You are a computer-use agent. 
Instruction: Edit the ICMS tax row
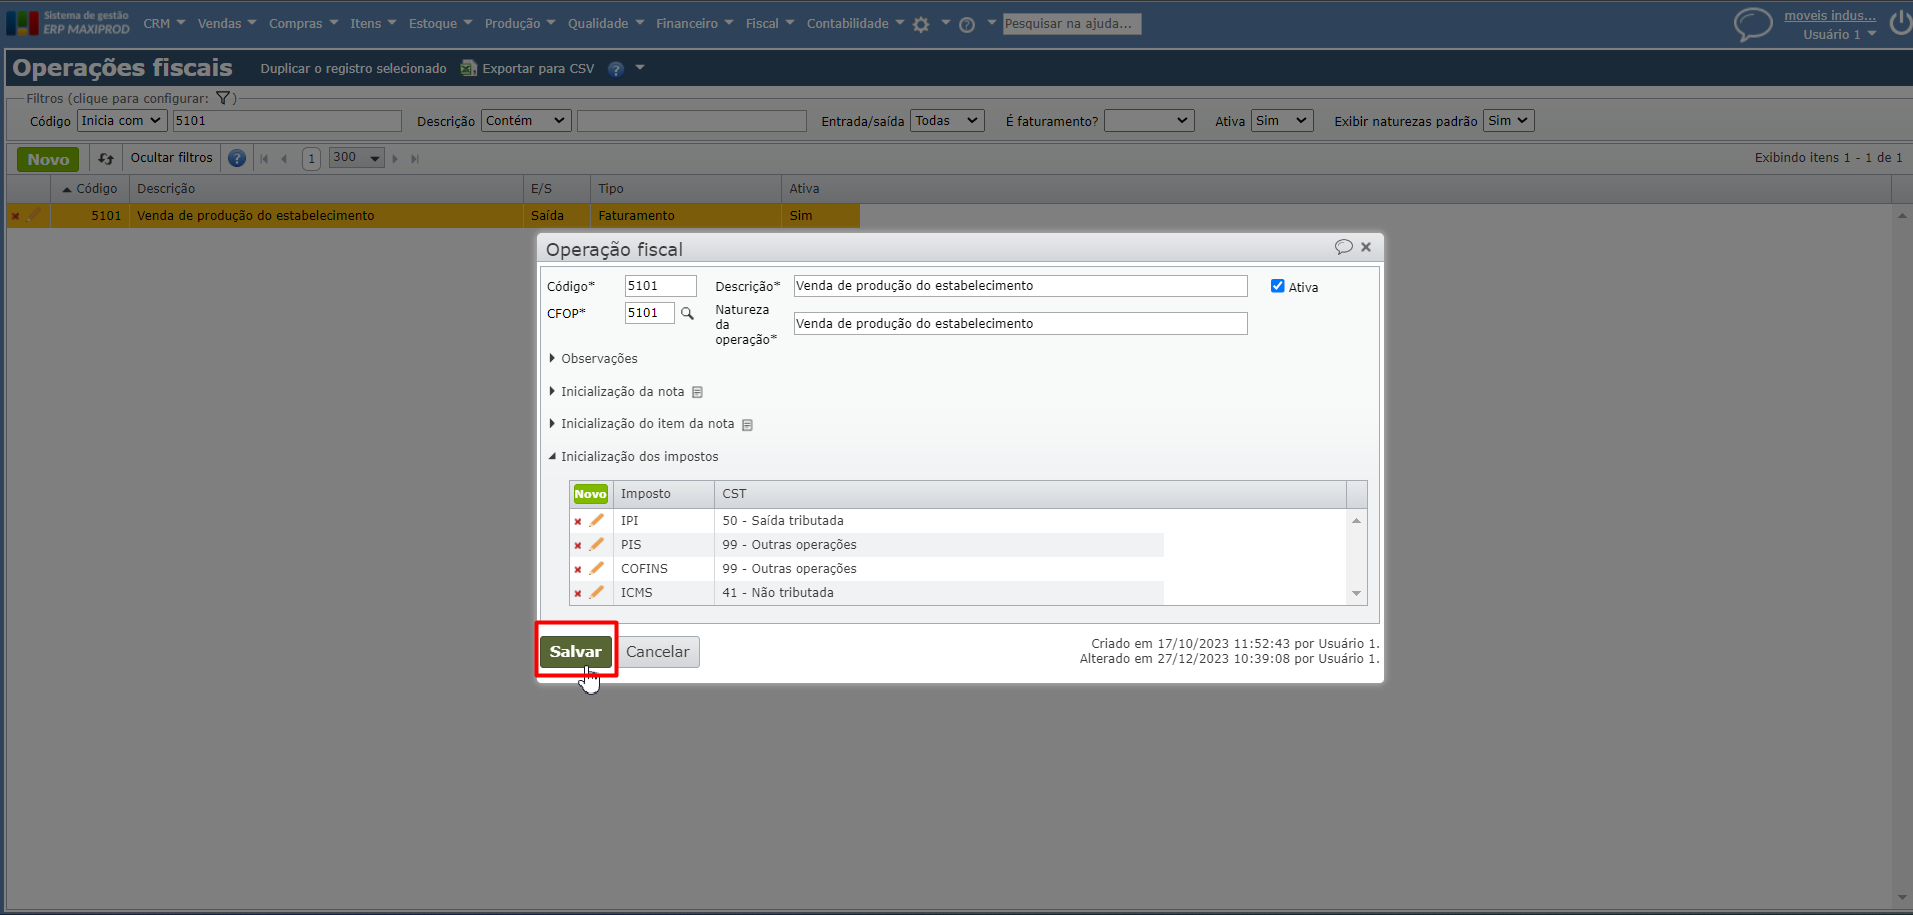pyautogui.click(x=597, y=592)
